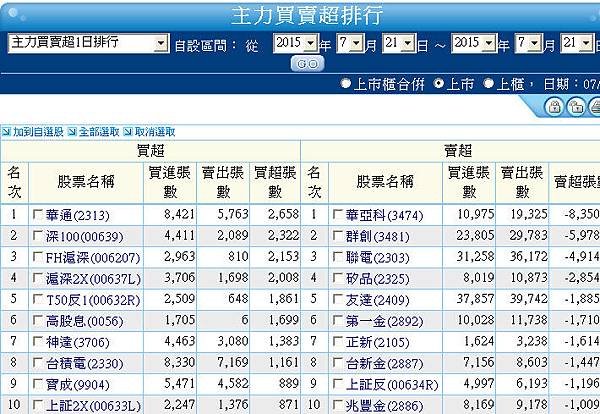Open the start month 7 dropdown
Image resolution: width=600 pixels, height=414 pixels.
click(350, 43)
